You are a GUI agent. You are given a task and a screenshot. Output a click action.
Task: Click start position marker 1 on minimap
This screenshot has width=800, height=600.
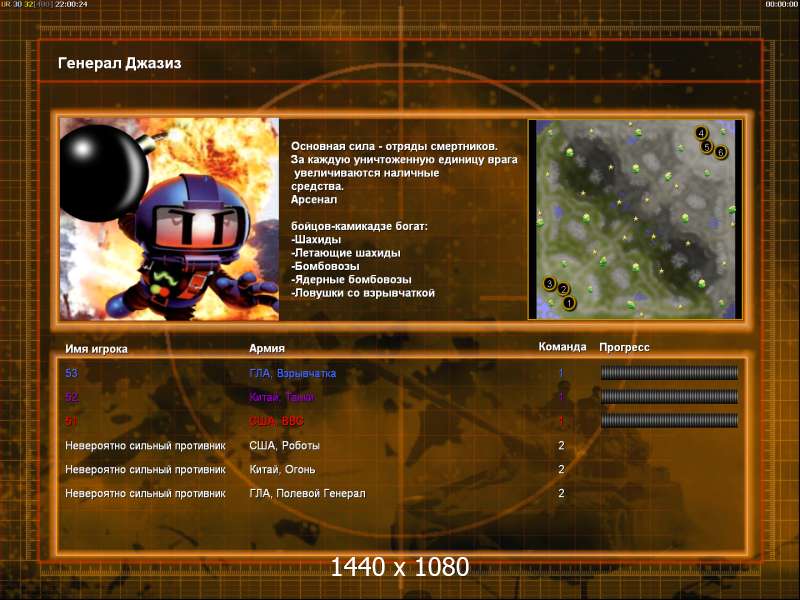[568, 303]
